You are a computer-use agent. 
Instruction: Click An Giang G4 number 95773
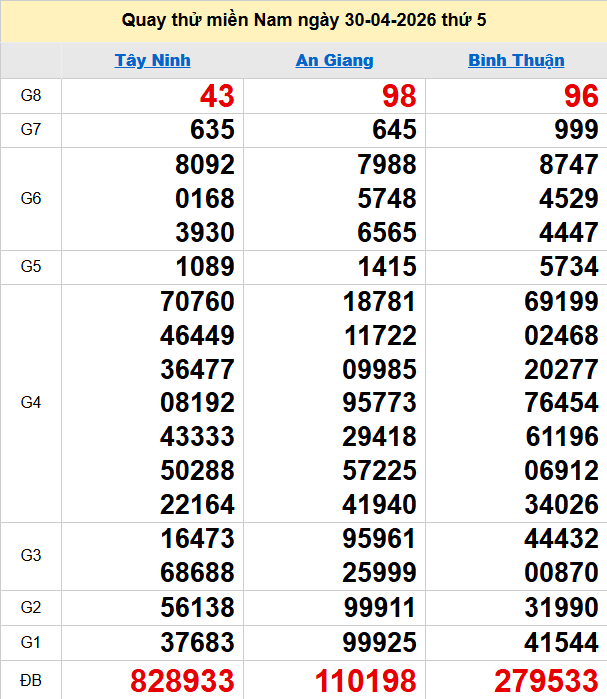pos(379,403)
